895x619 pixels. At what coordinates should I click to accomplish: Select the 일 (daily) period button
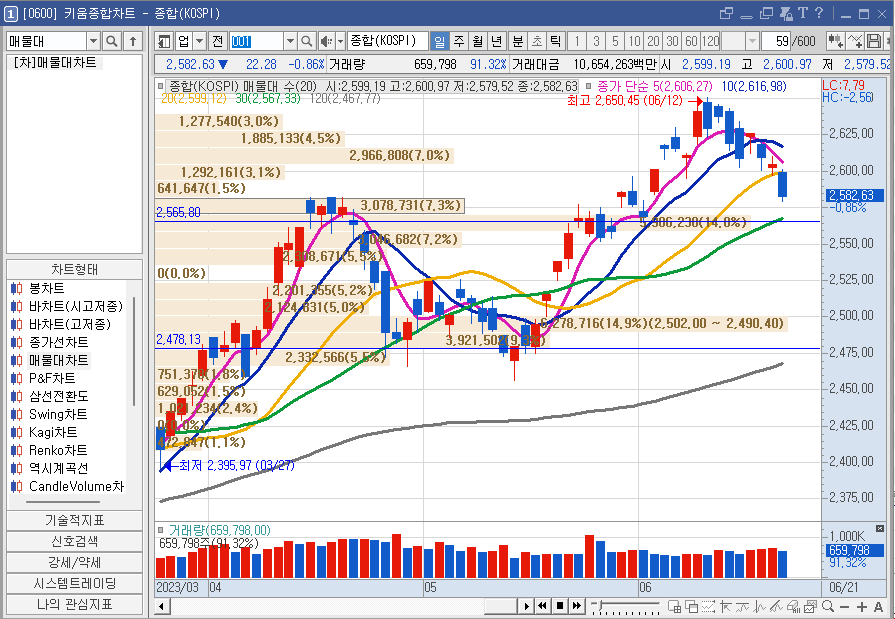pos(440,41)
